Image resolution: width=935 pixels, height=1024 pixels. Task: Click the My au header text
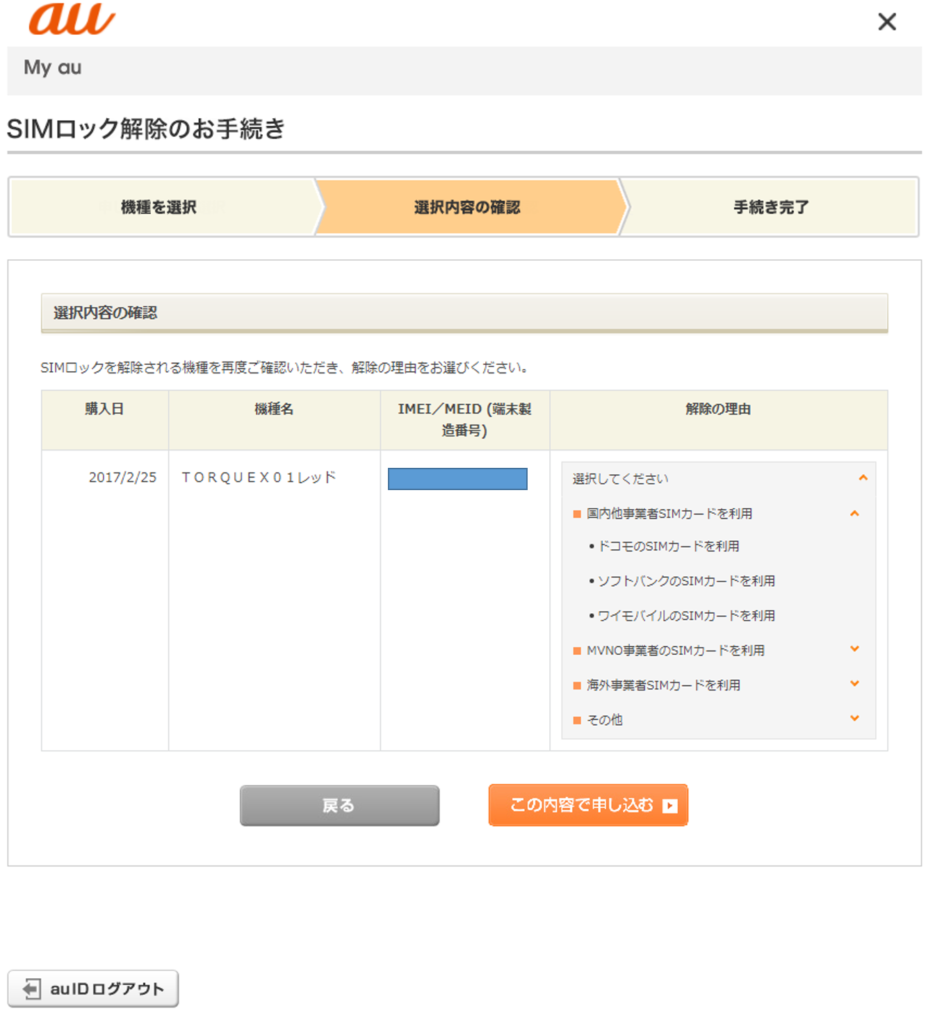click(53, 69)
